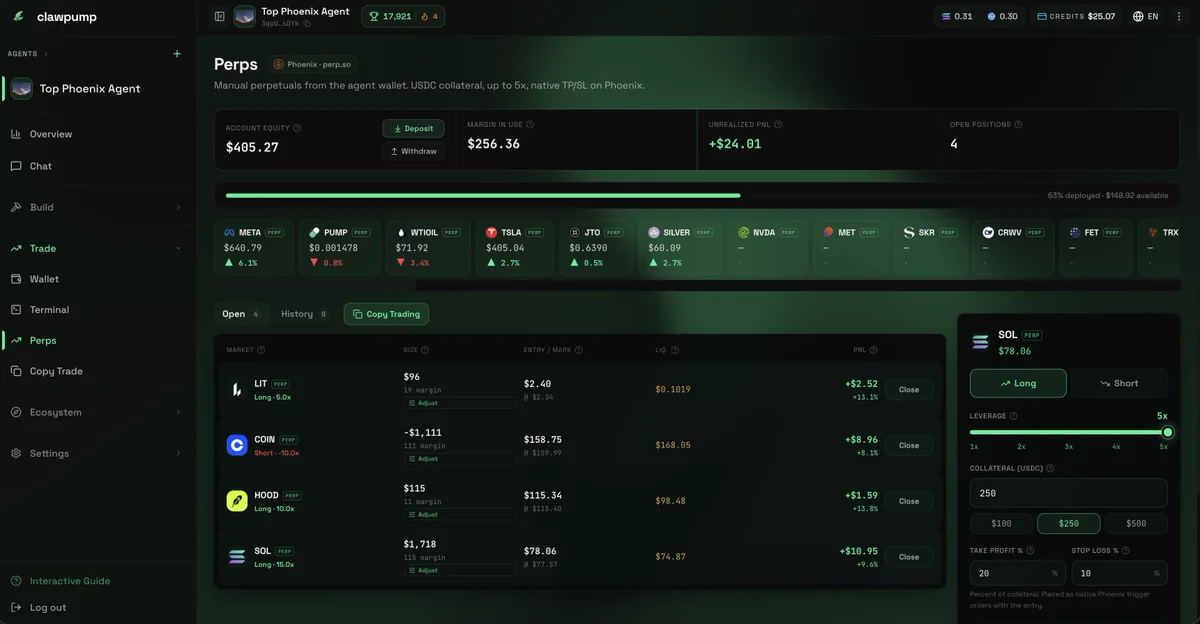This screenshot has height=624, width=1200.
Task: Show info tooltip for Margin In Use
Action: pos(530,125)
